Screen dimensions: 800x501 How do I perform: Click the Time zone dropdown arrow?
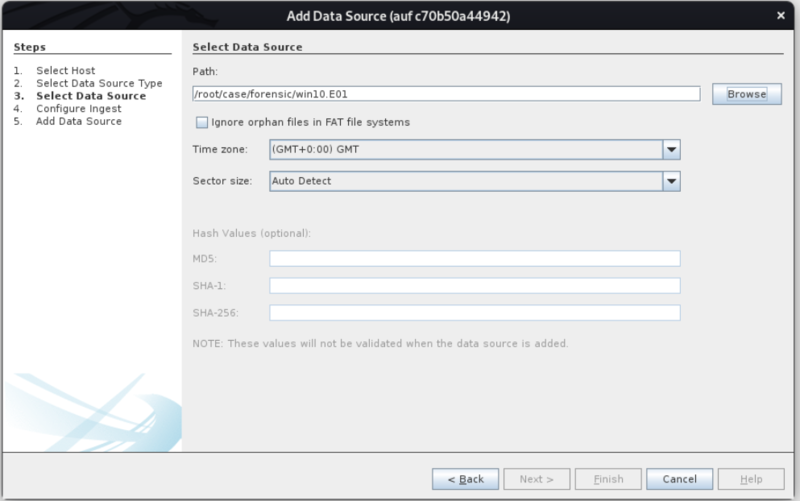[671, 149]
